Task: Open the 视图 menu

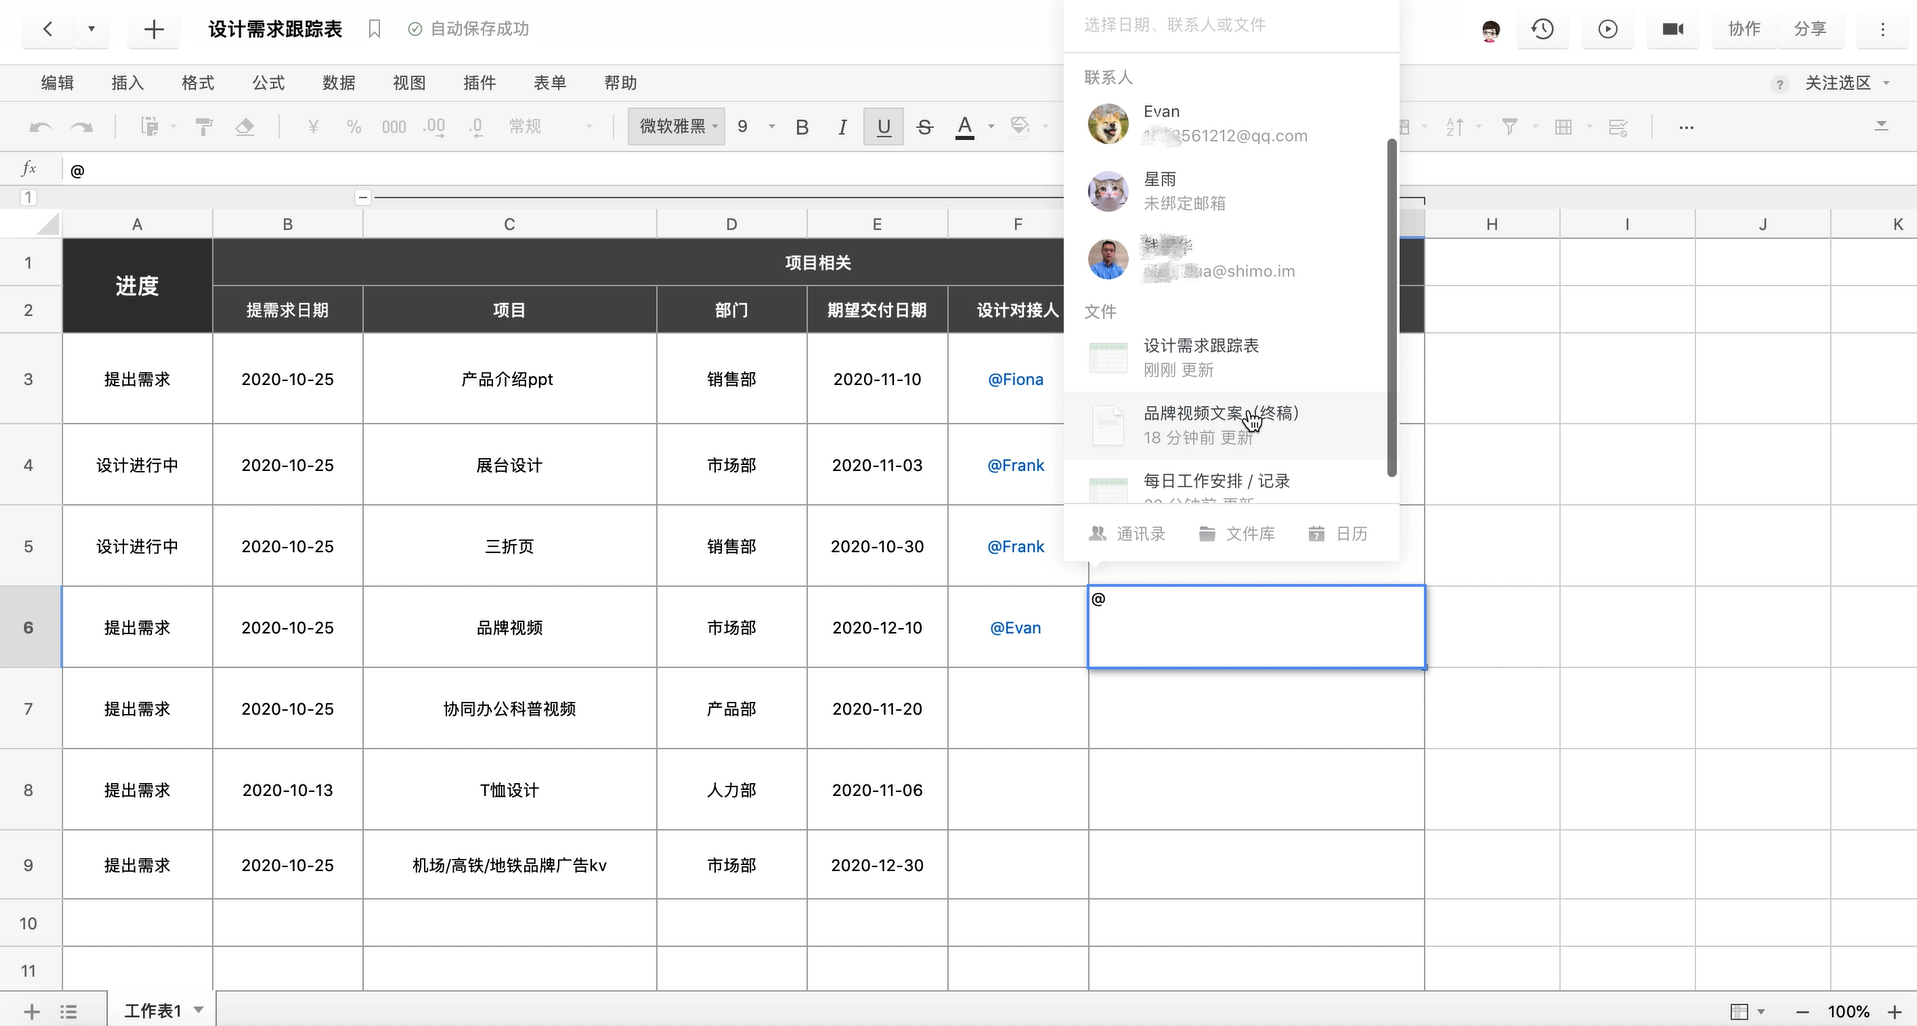Action: (409, 83)
